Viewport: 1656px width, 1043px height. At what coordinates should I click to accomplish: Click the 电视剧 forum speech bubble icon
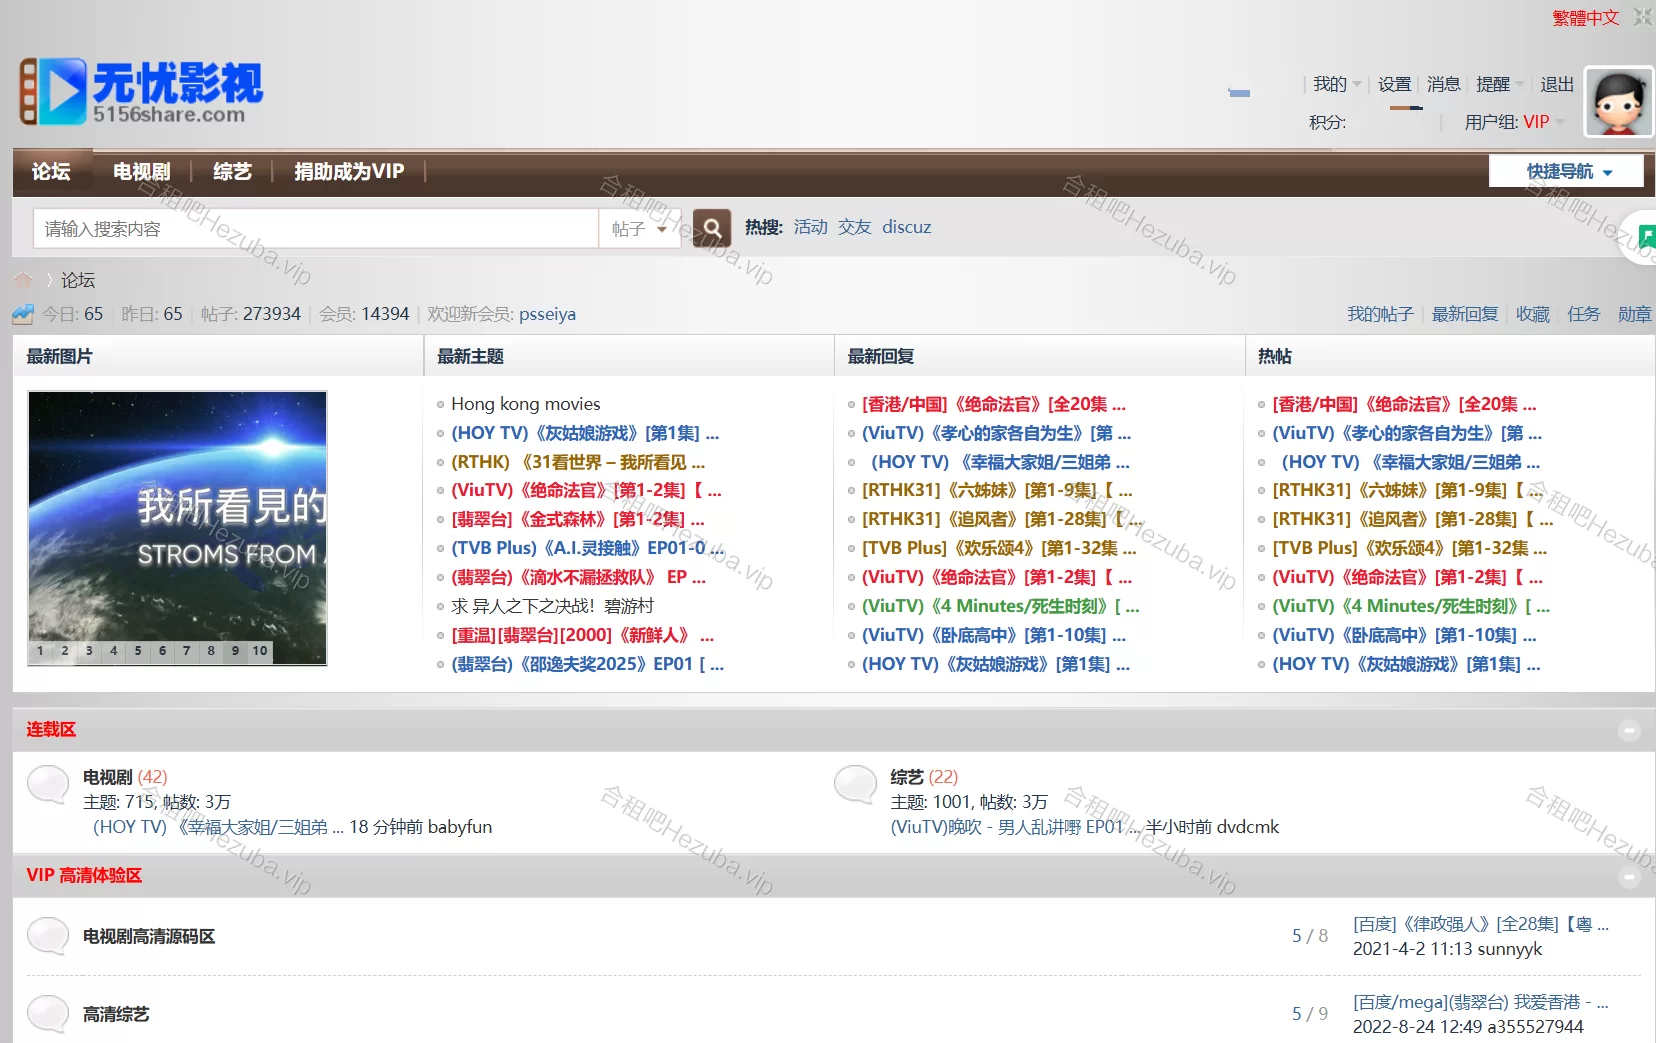(x=48, y=785)
